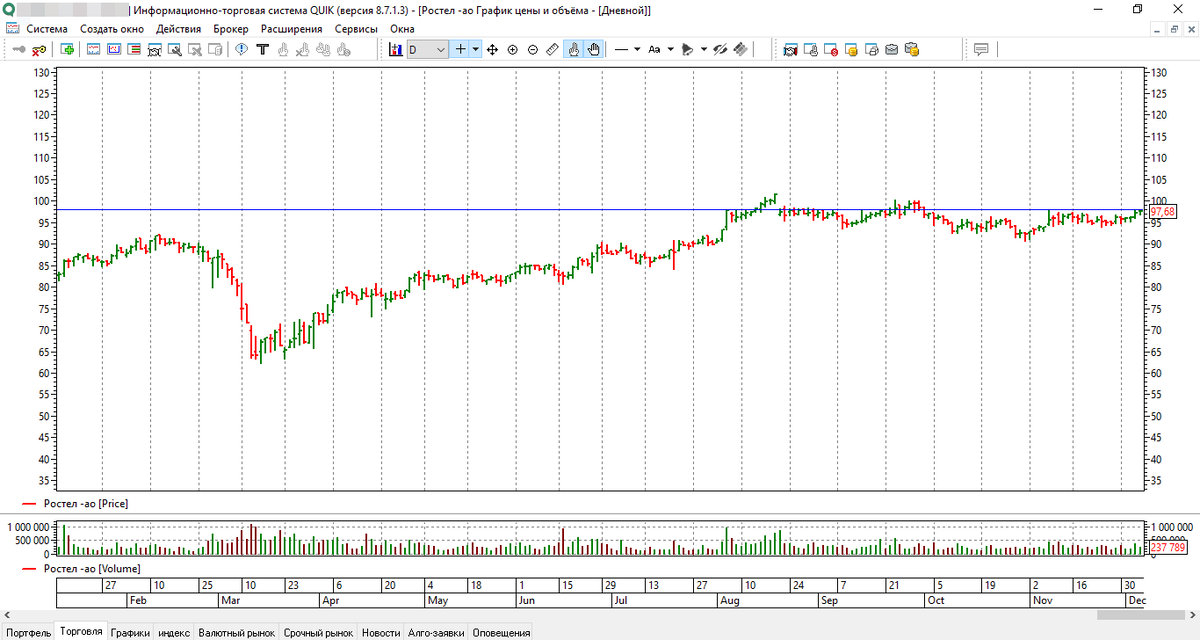Toggle the open-hand pan mode
The height and width of the screenshot is (640, 1200).
593,49
